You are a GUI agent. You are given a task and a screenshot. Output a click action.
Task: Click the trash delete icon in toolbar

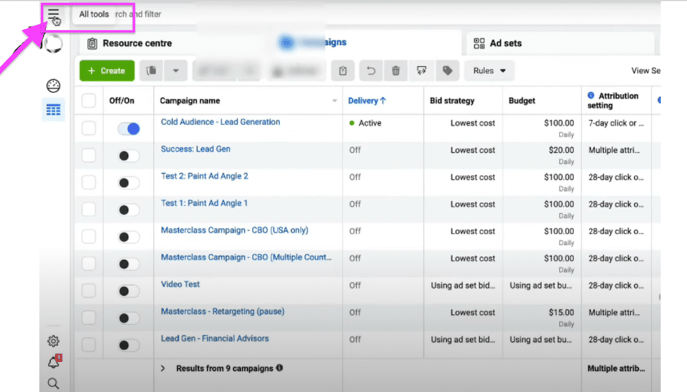click(x=396, y=71)
